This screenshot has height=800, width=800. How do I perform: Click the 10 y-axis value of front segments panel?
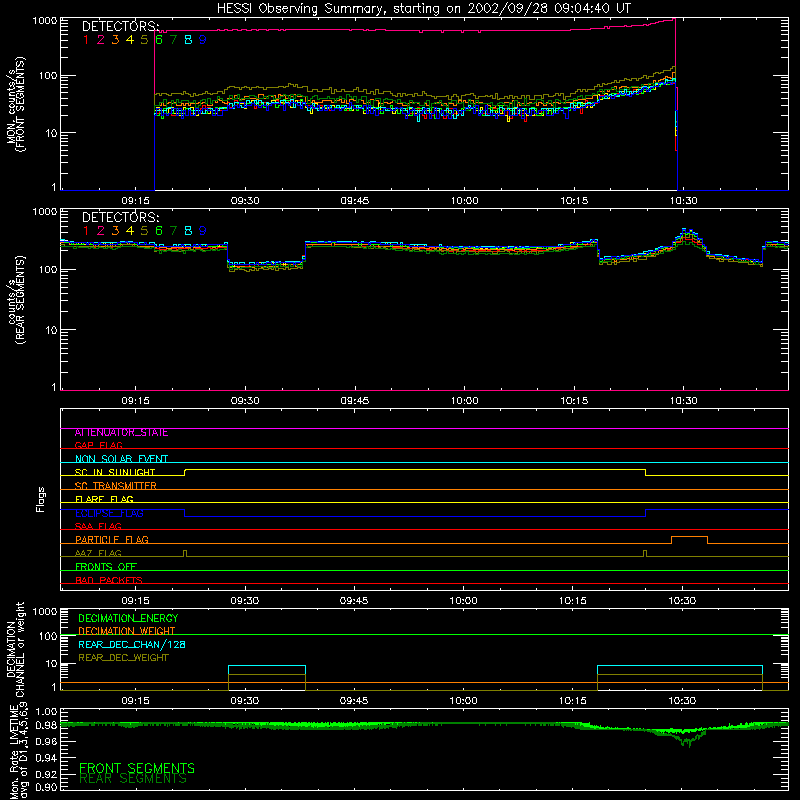(x=51, y=133)
